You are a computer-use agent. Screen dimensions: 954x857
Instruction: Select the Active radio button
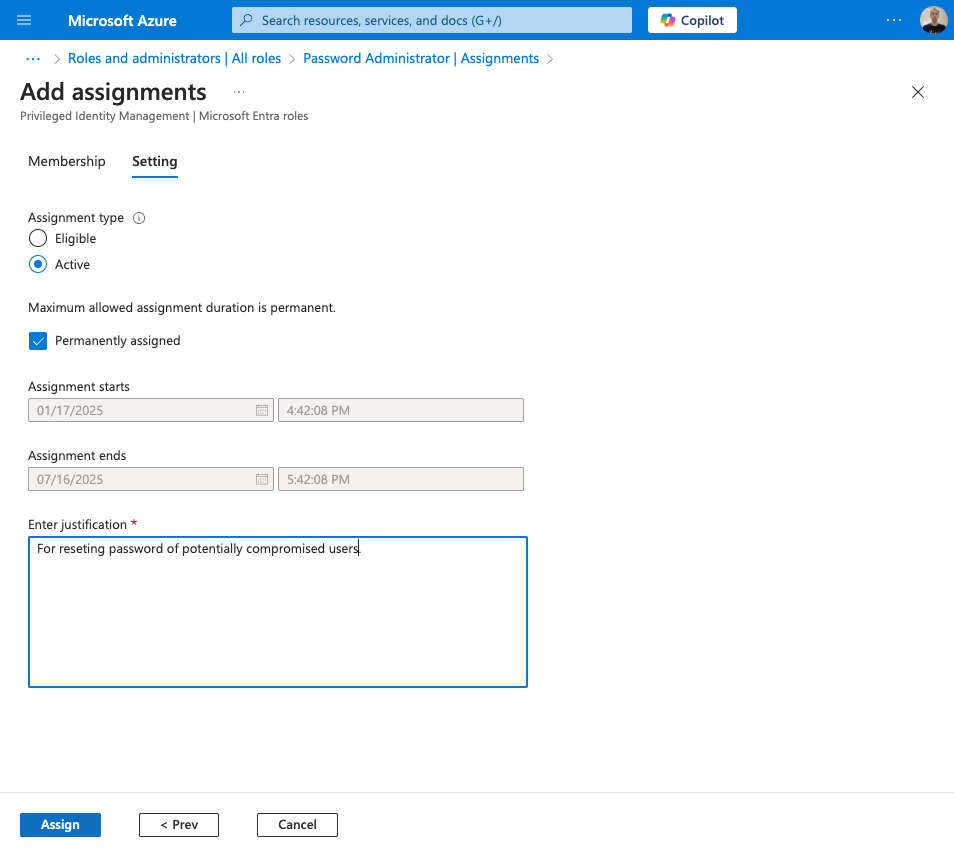(38, 265)
